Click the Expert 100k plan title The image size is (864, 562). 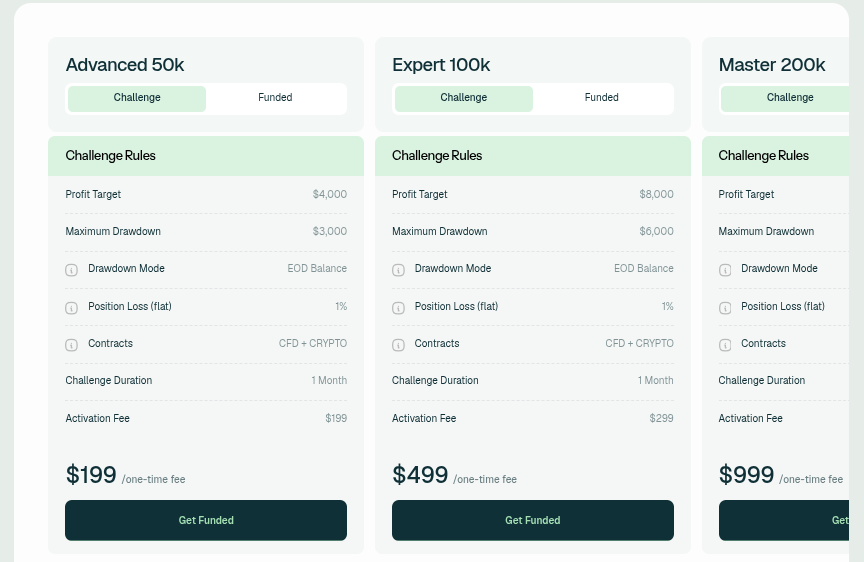pyautogui.click(x=441, y=65)
